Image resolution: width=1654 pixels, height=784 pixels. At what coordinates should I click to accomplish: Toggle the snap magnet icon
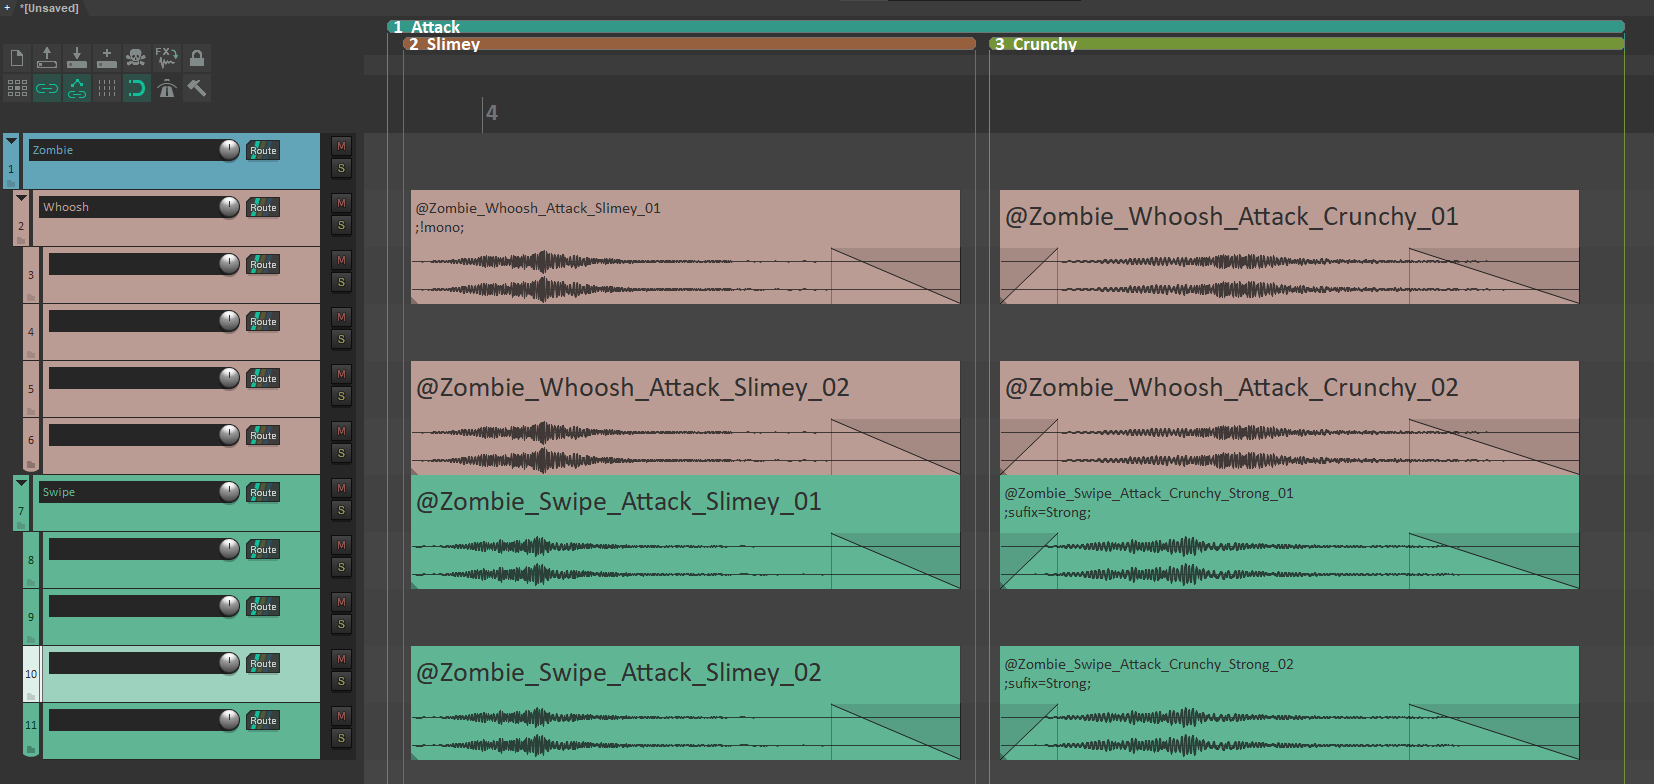point(137,88)
